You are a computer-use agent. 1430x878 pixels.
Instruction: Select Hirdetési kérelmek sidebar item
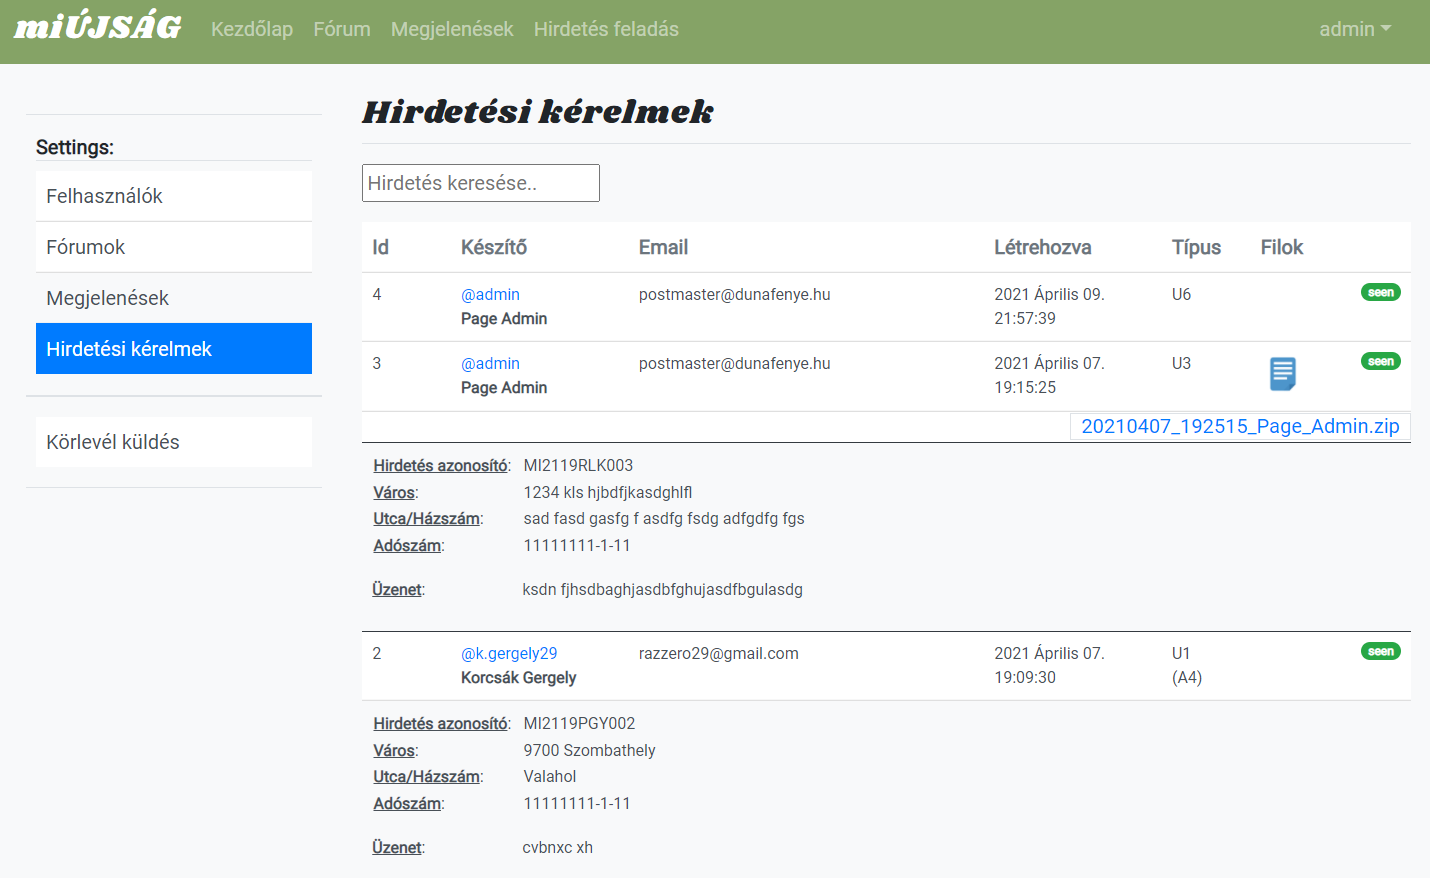174,349
